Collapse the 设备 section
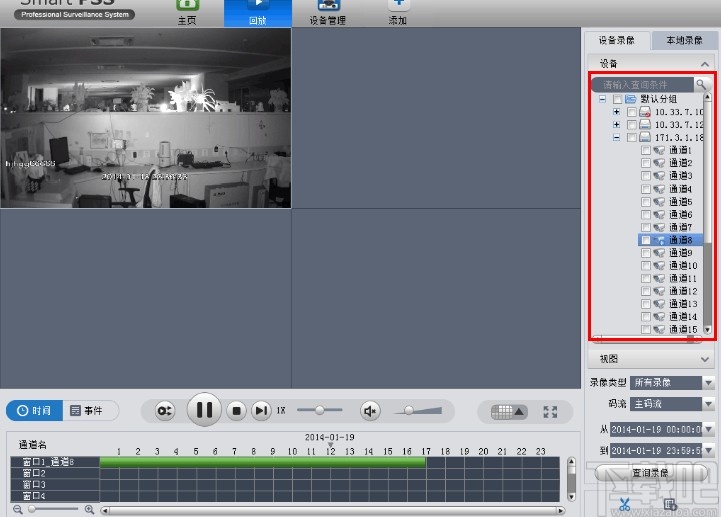Image resolution: width=721 pixels, height=517 pixels. (x=704, y=64)
